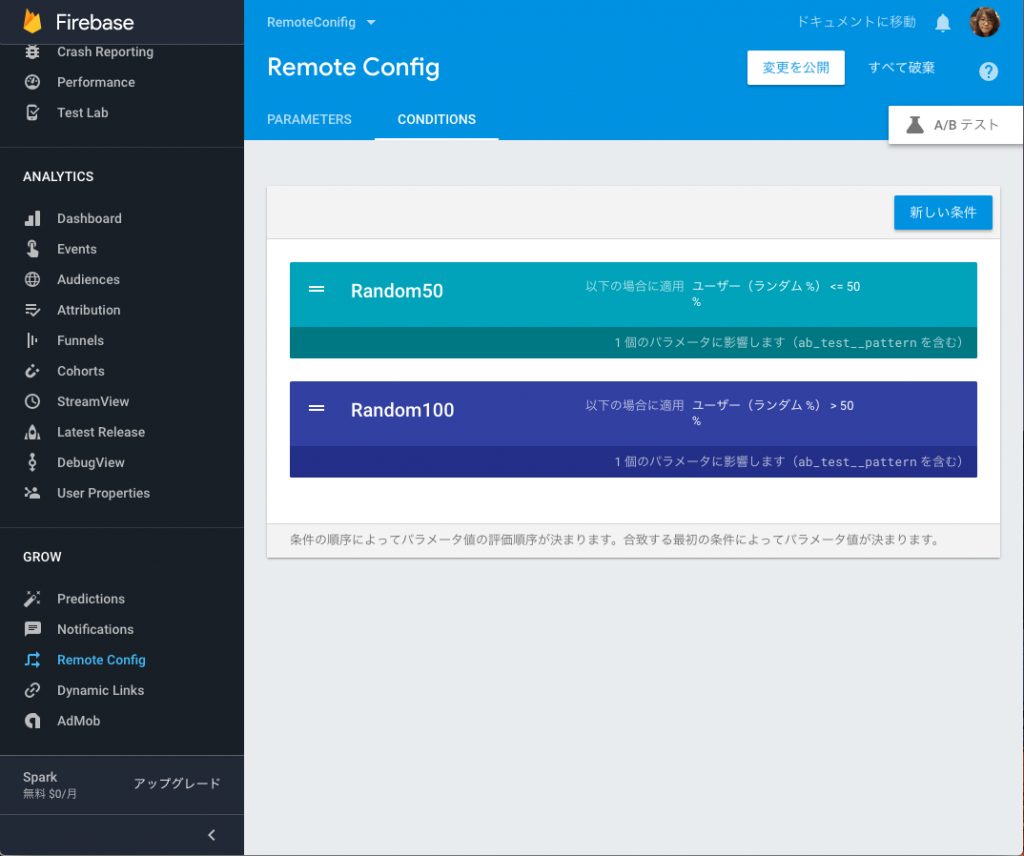This screenshot has width=1024, height=856.
Task: Click the Audiences globe icon
Action: click(x=32, y=279)
